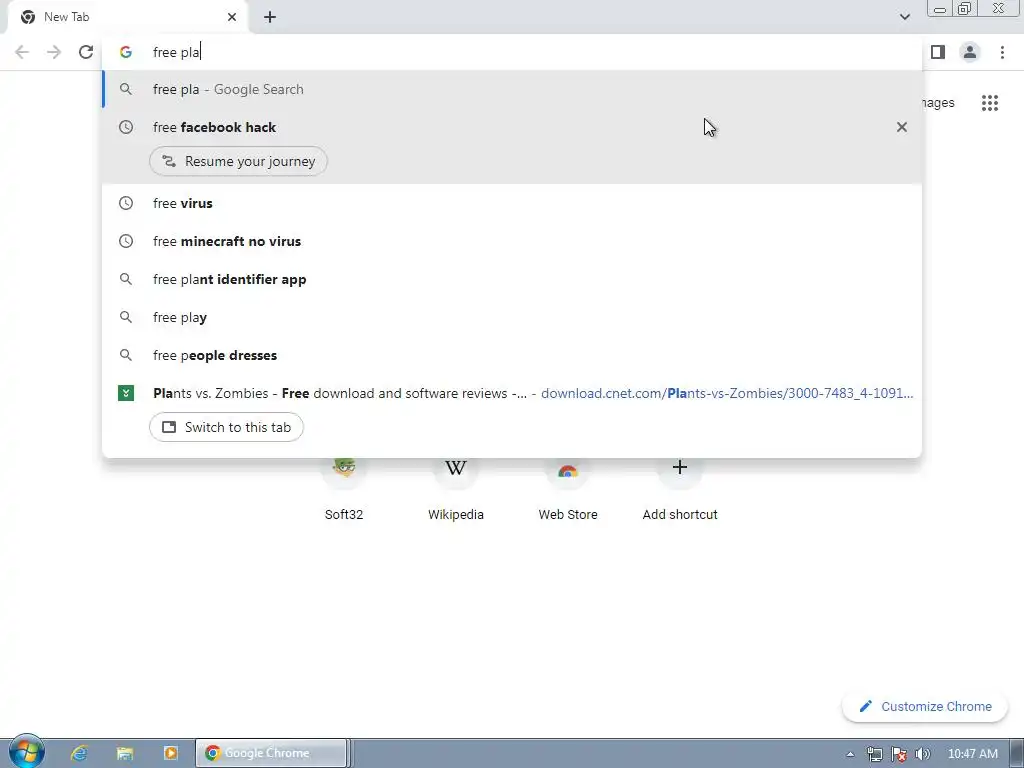Click magnifier icon beside 'free play'
The image size is (1024, 768).
pyautogui.click(x=126, y=317)
